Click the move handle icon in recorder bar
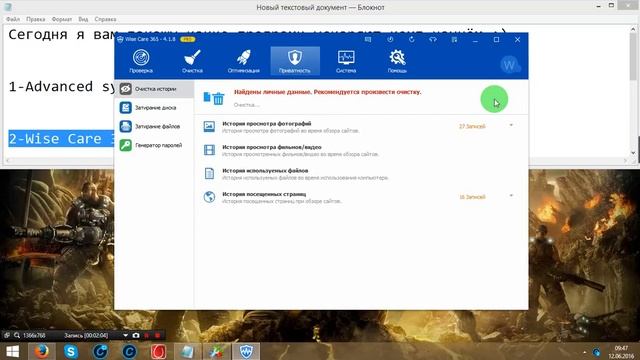 [7, 336]
